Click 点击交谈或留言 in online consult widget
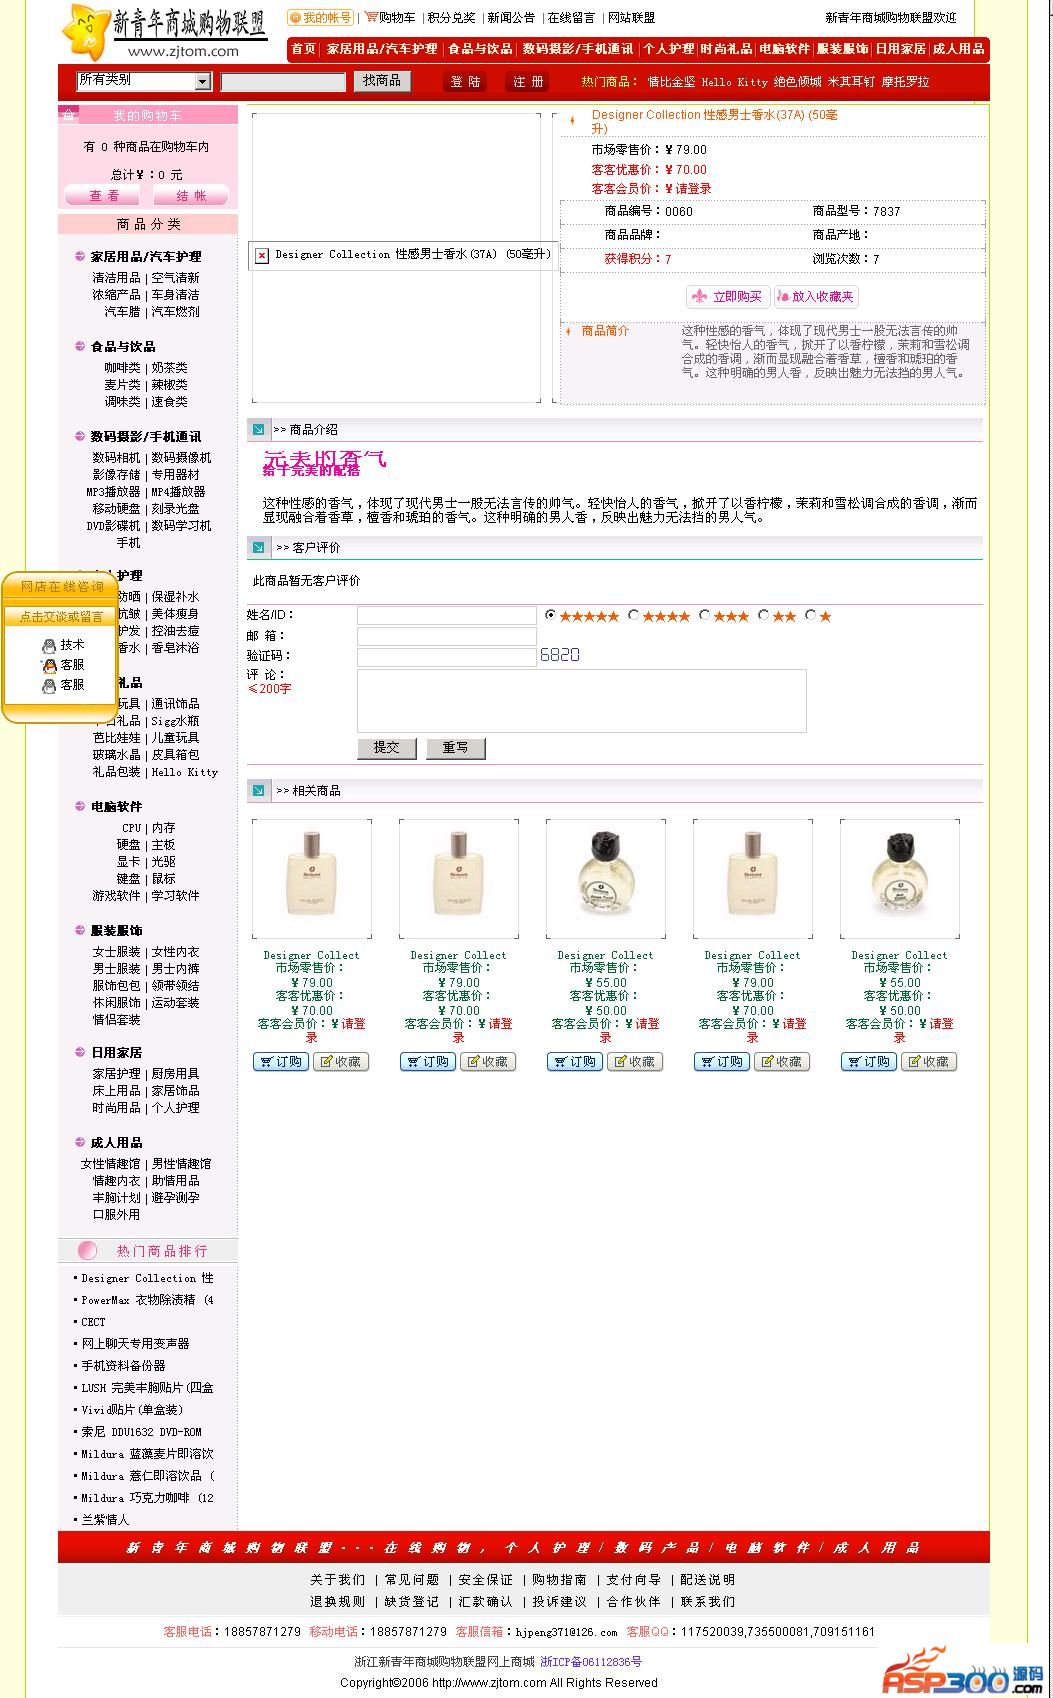Viewport: 1053px width, 1698px height. point(62,617)
